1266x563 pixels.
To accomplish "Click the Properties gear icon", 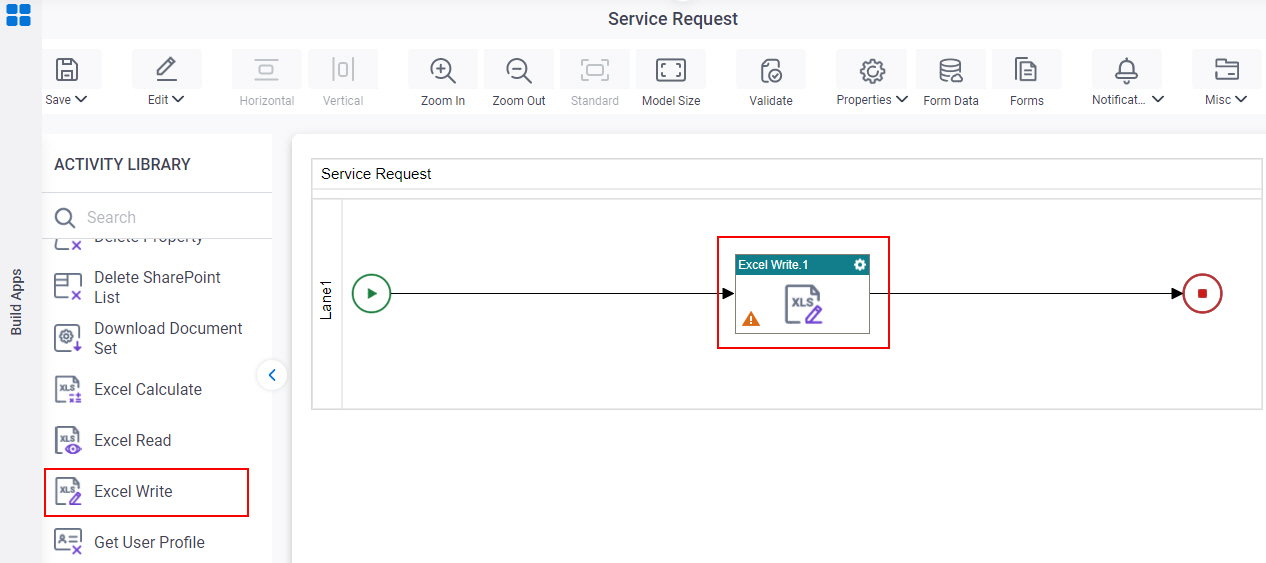I will tap(872, 70).
